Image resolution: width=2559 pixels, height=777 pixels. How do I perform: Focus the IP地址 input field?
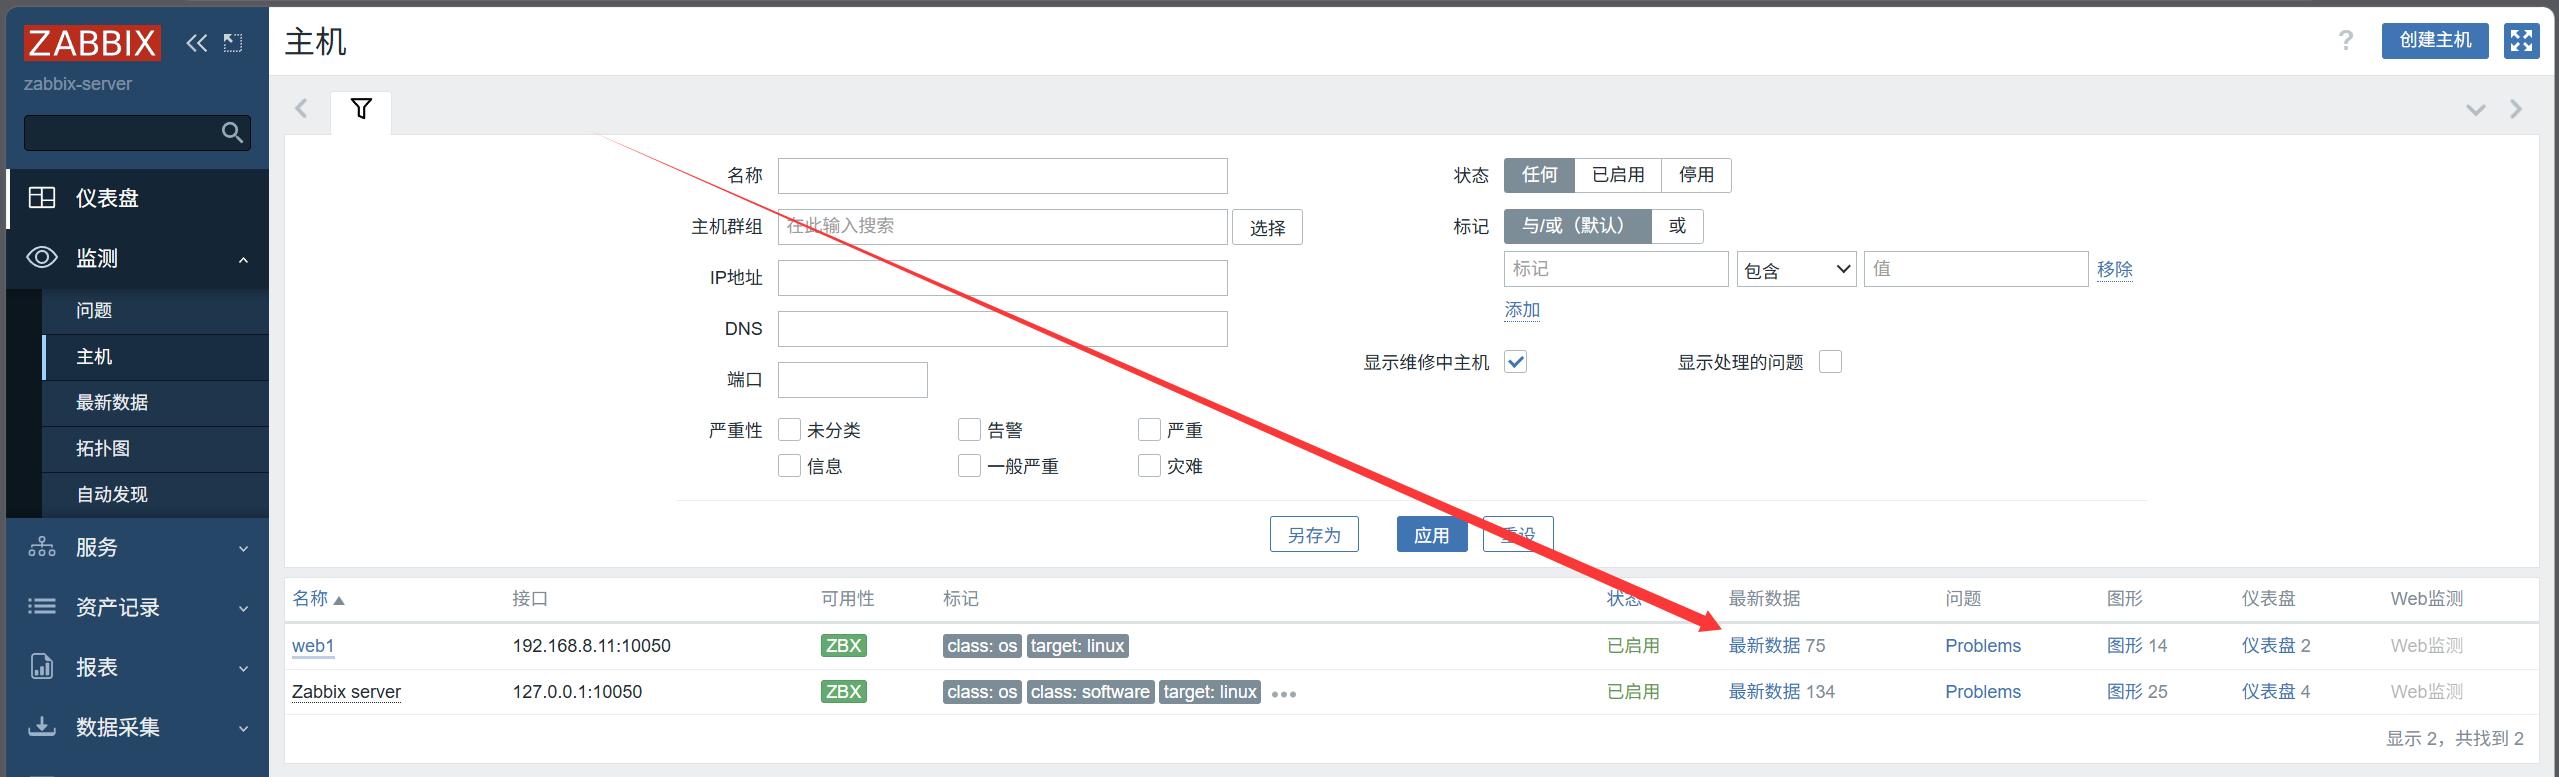1003,278
